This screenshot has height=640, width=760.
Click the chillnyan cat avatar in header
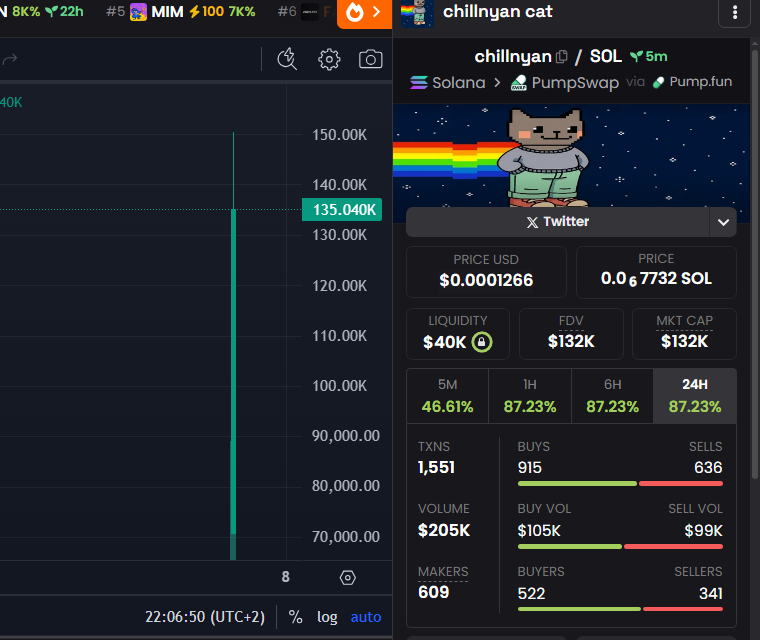[x=417, y=13]
